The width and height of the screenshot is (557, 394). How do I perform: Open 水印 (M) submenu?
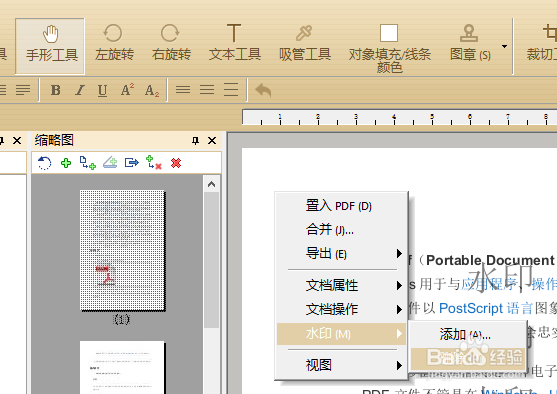(x=341, y=334)
